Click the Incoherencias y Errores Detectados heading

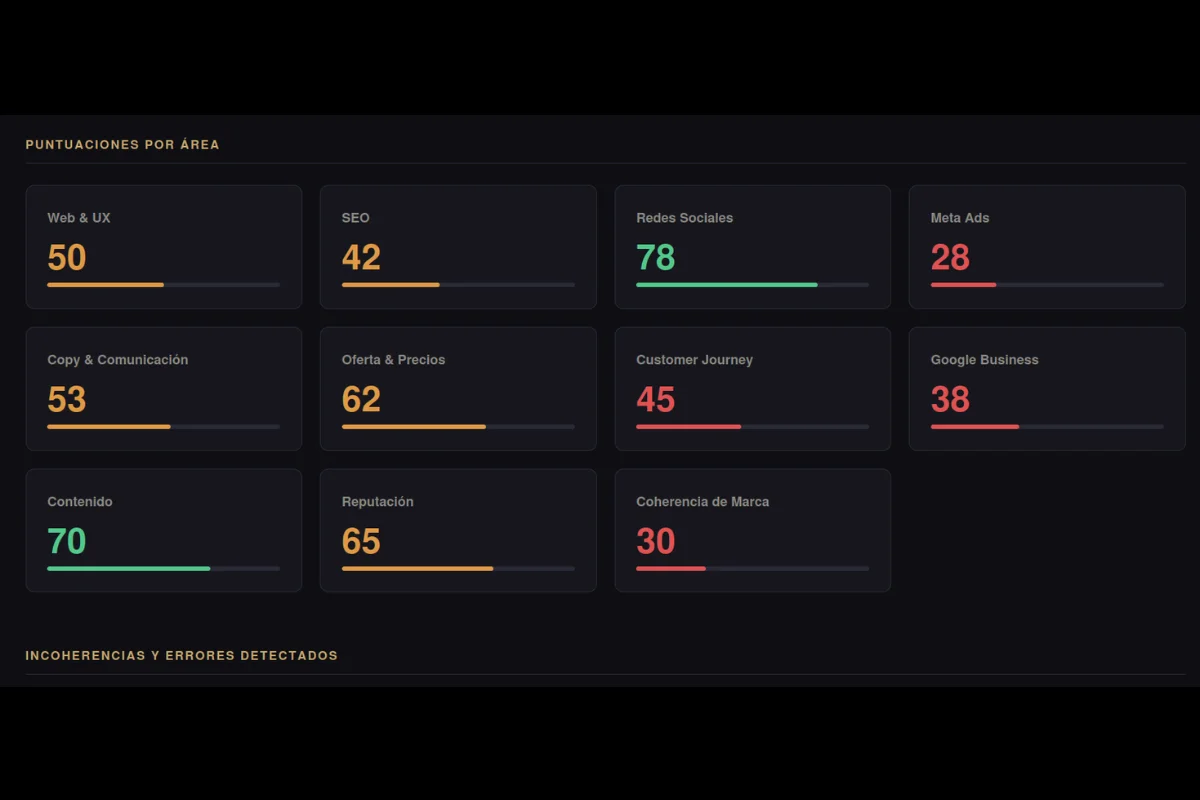coord(181,656)
